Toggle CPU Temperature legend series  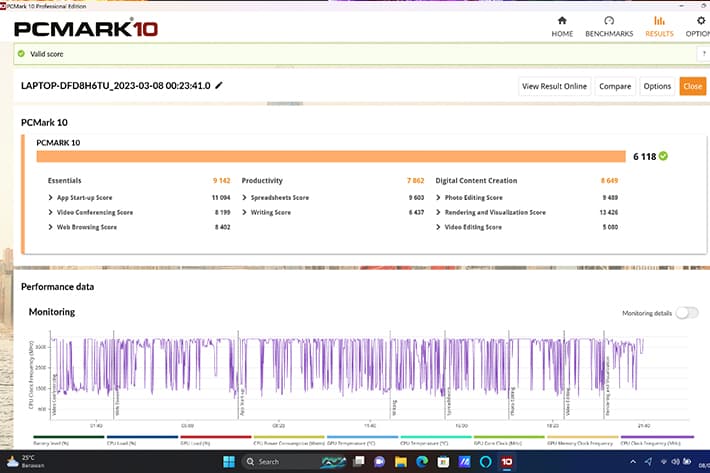[436, 441]
